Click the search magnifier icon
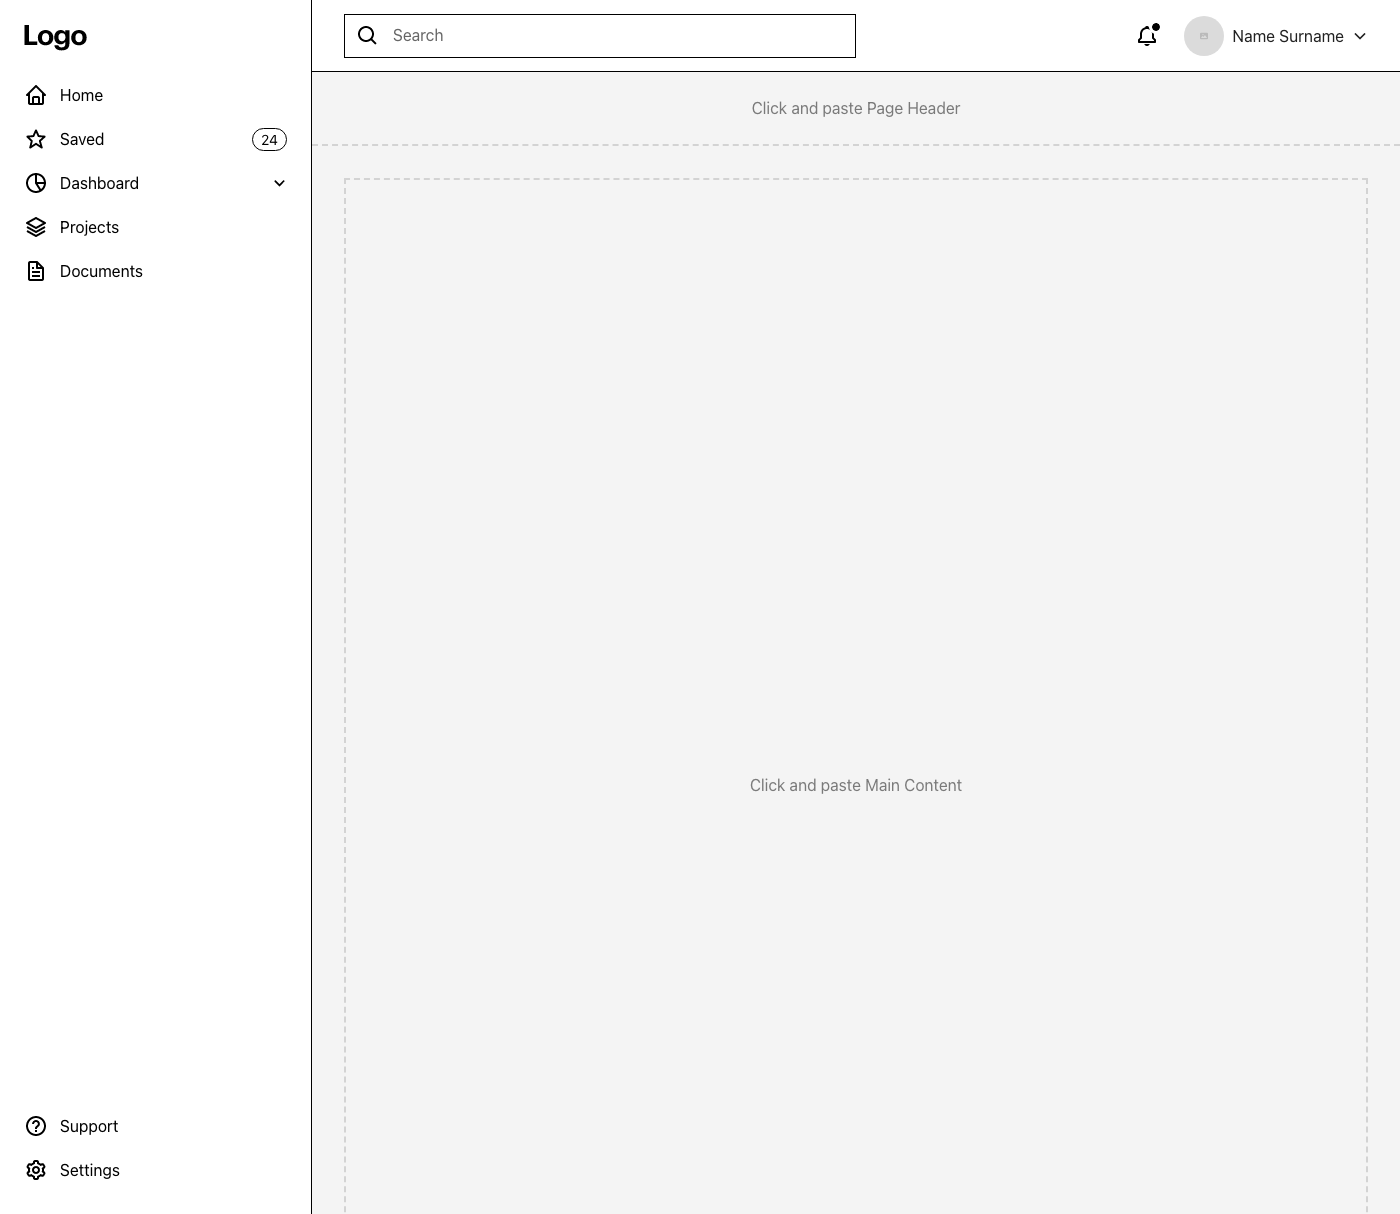Image resolution: width=1400 pixels, height=1214 pixels. click(367, 35)
